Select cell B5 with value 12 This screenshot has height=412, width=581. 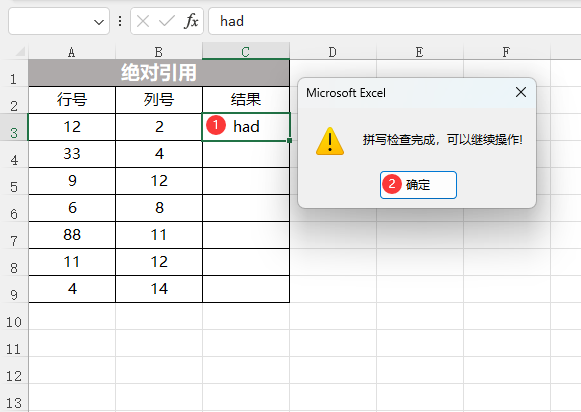point(159,181)
